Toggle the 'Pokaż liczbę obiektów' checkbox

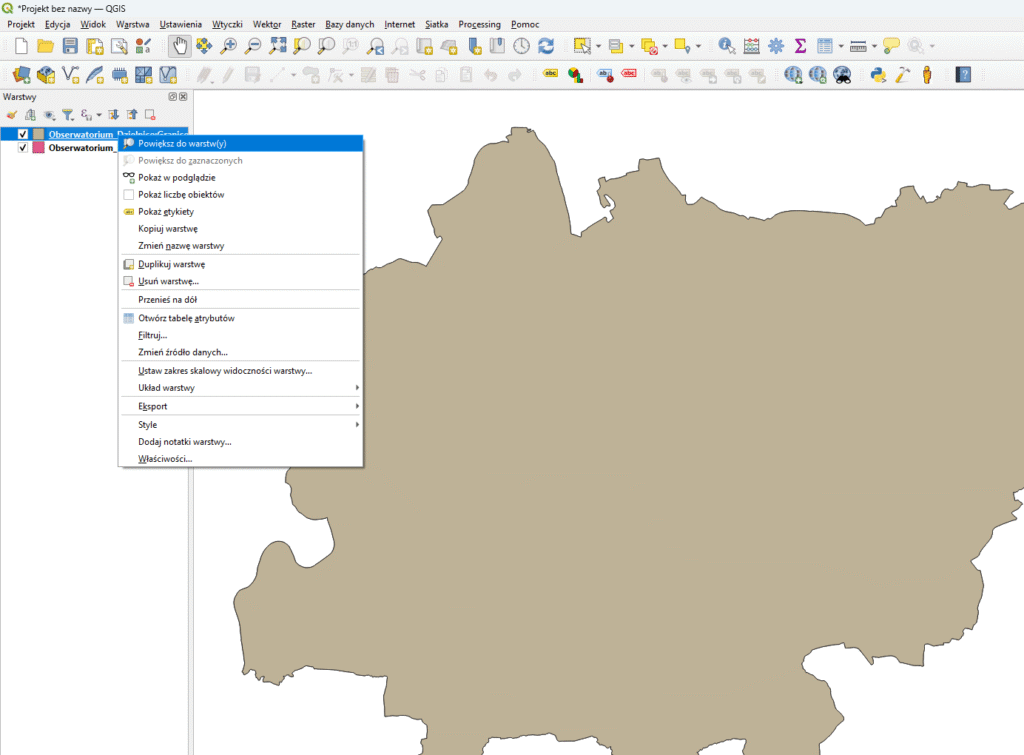point(128,195)
